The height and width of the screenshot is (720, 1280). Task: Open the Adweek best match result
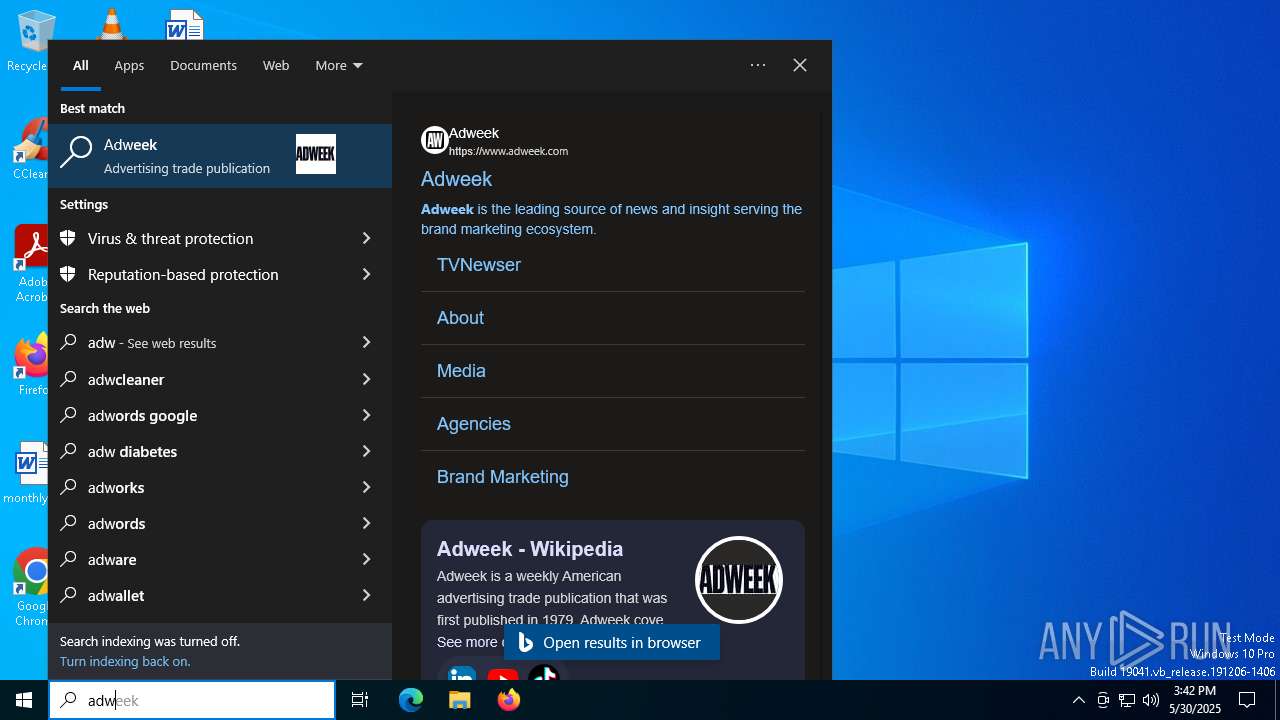(220, 156)
